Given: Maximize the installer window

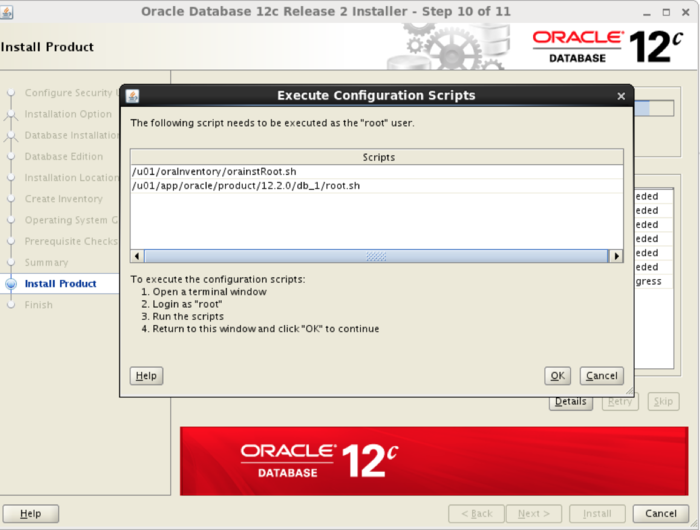Looking at the screenshot, I should (x=666, y=13).
